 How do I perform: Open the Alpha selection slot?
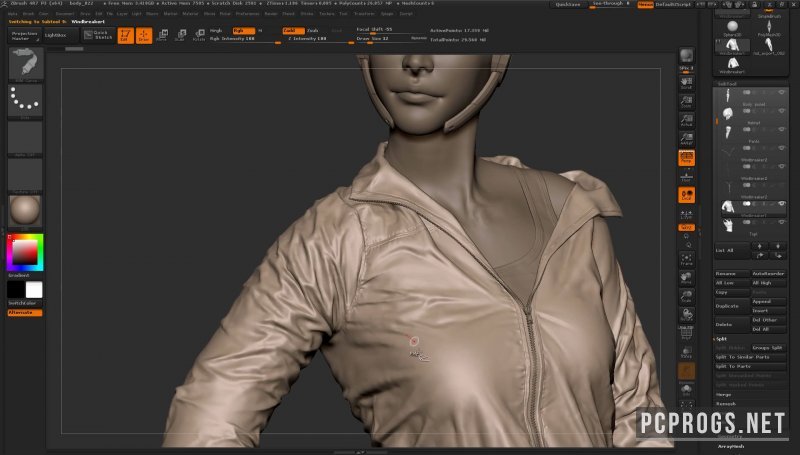26,138
